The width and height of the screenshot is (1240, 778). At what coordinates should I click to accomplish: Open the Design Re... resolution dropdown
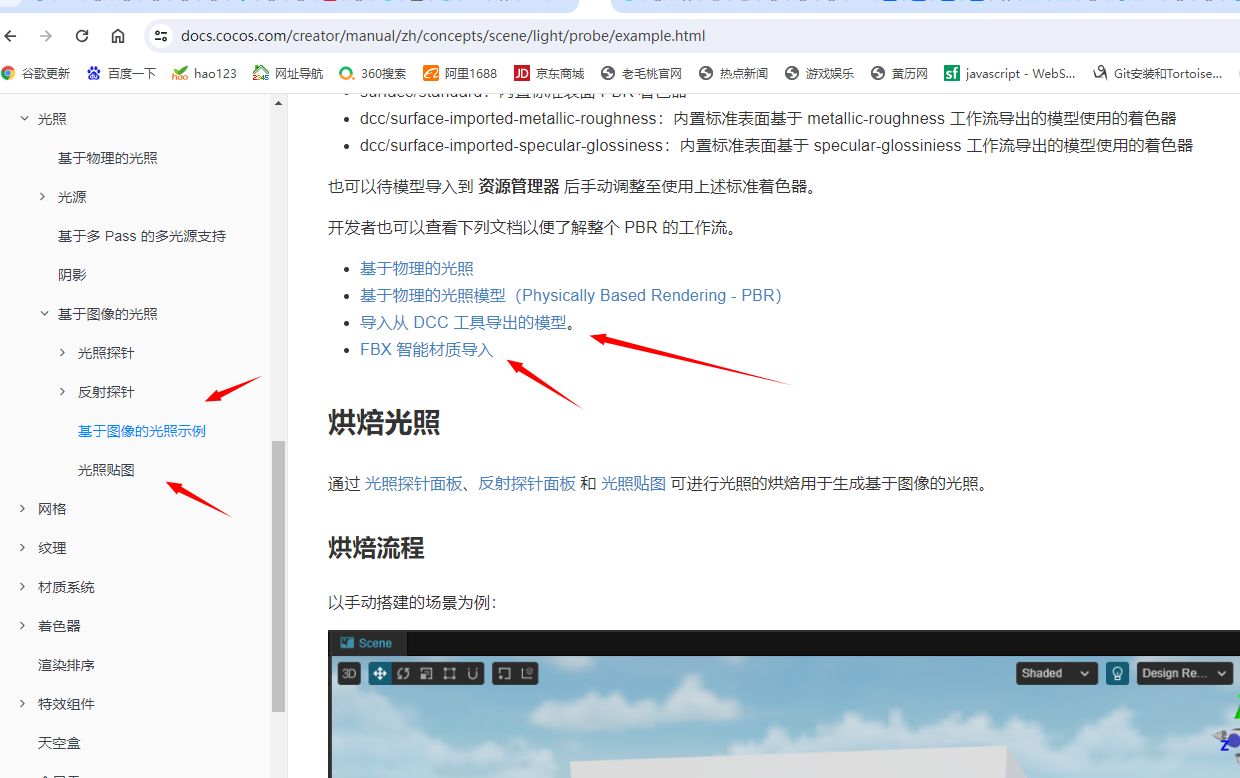(1185, 673)
